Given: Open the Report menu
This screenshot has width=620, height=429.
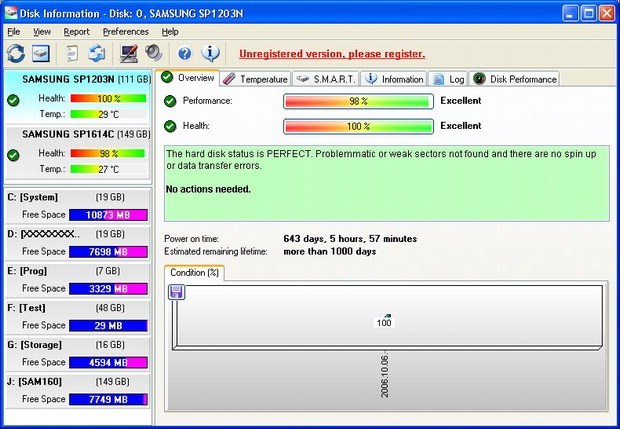Looking at the screenshot, I should coord(76,32).
